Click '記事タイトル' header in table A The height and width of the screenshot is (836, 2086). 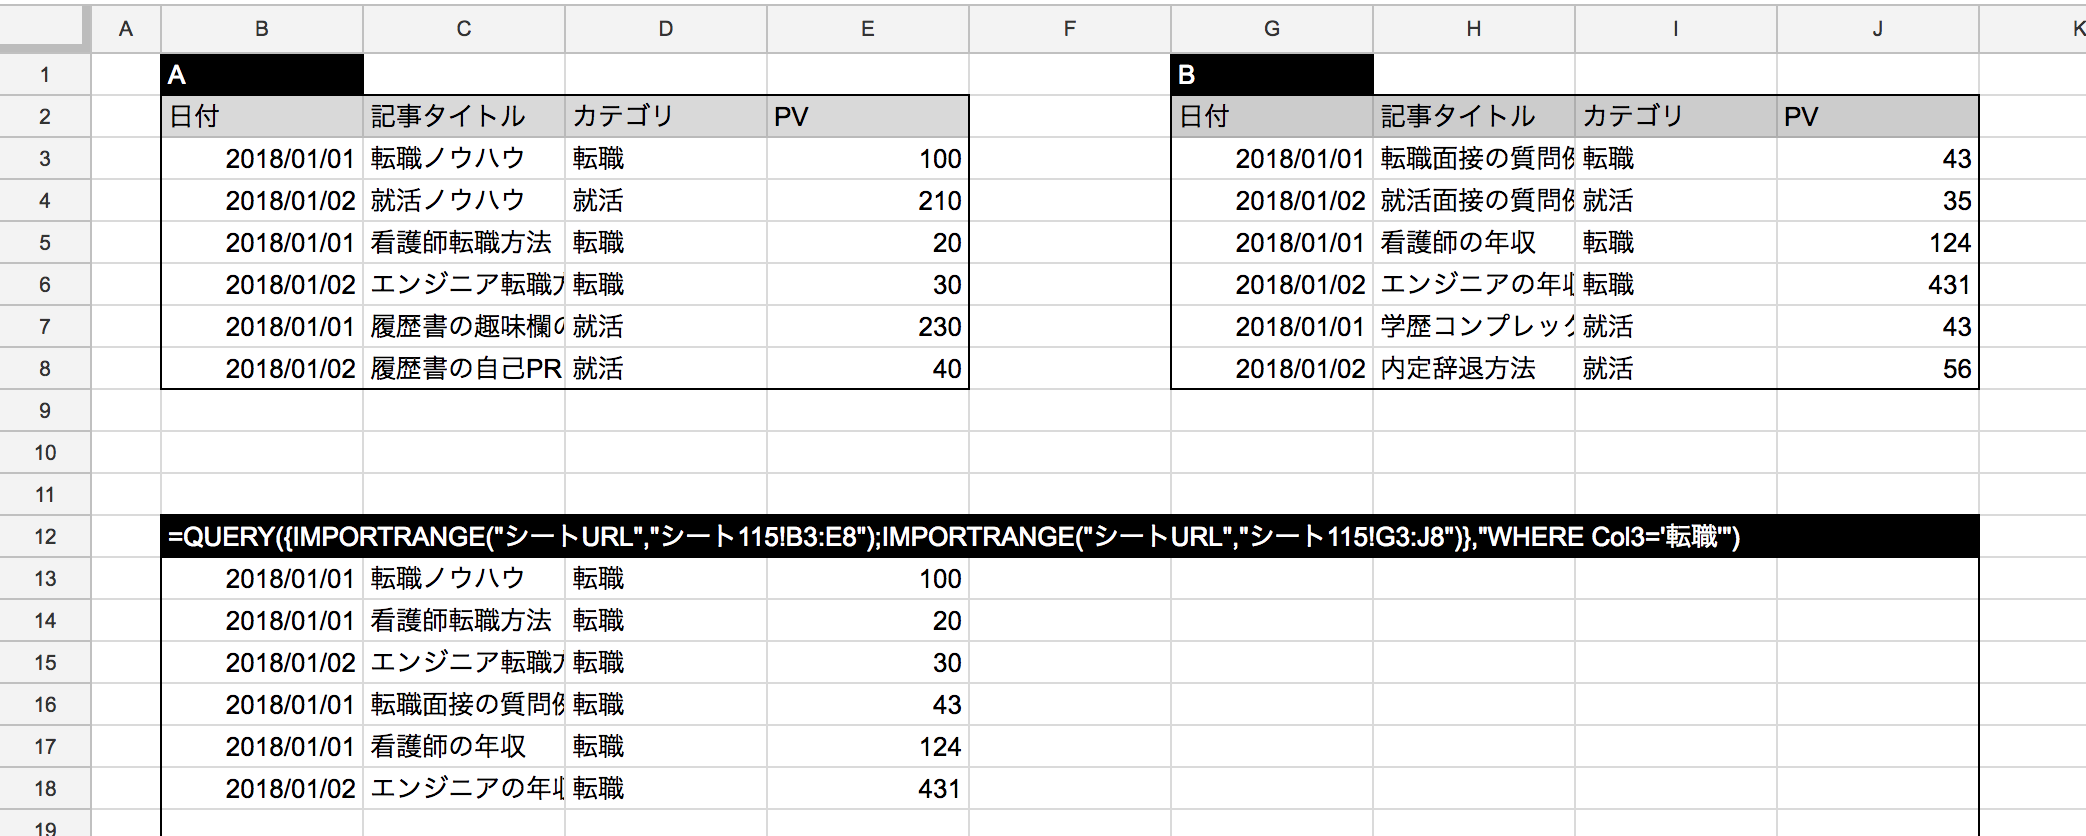click(464, 117)
